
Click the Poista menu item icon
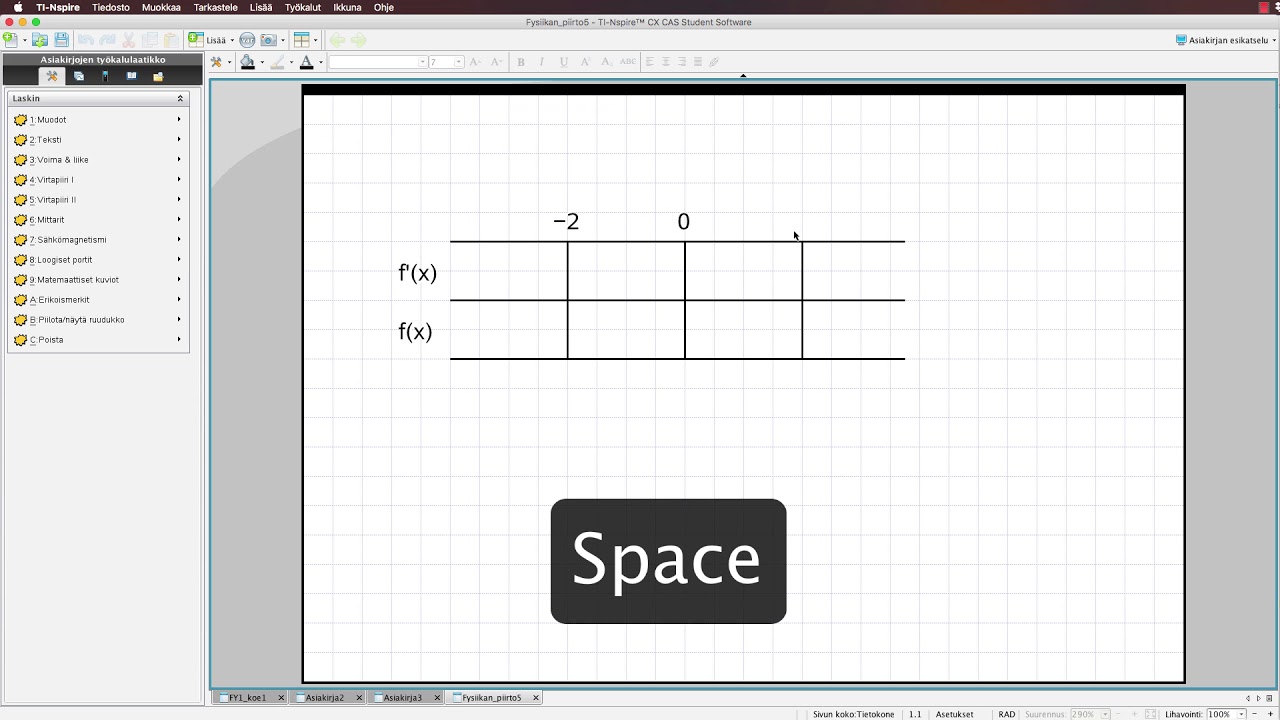pos(20,340)
